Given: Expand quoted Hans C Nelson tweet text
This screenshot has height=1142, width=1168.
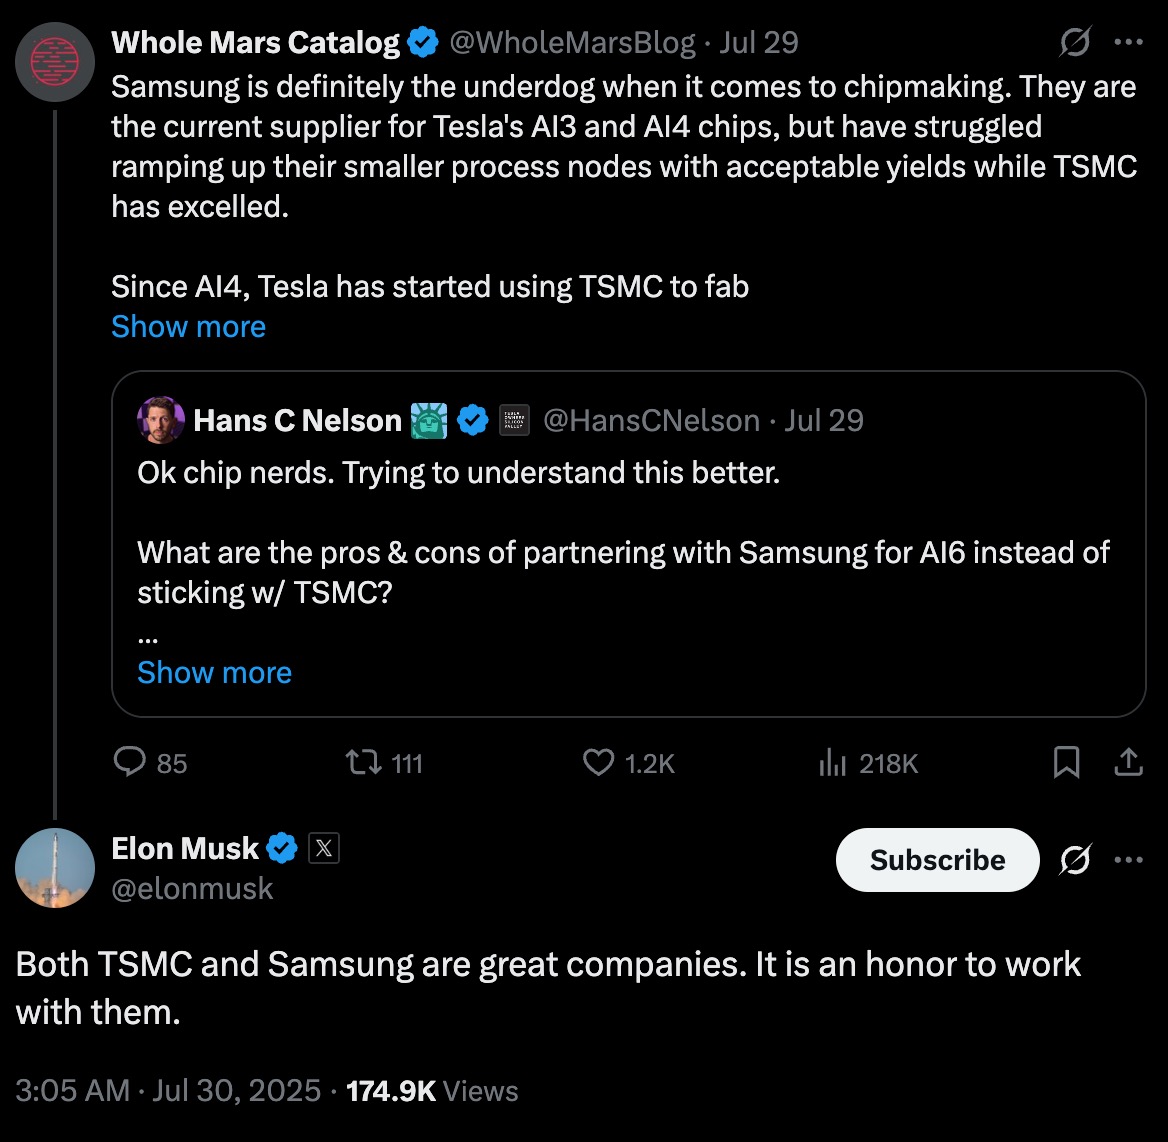Looking at the screenshot, I should pos(214,672).
